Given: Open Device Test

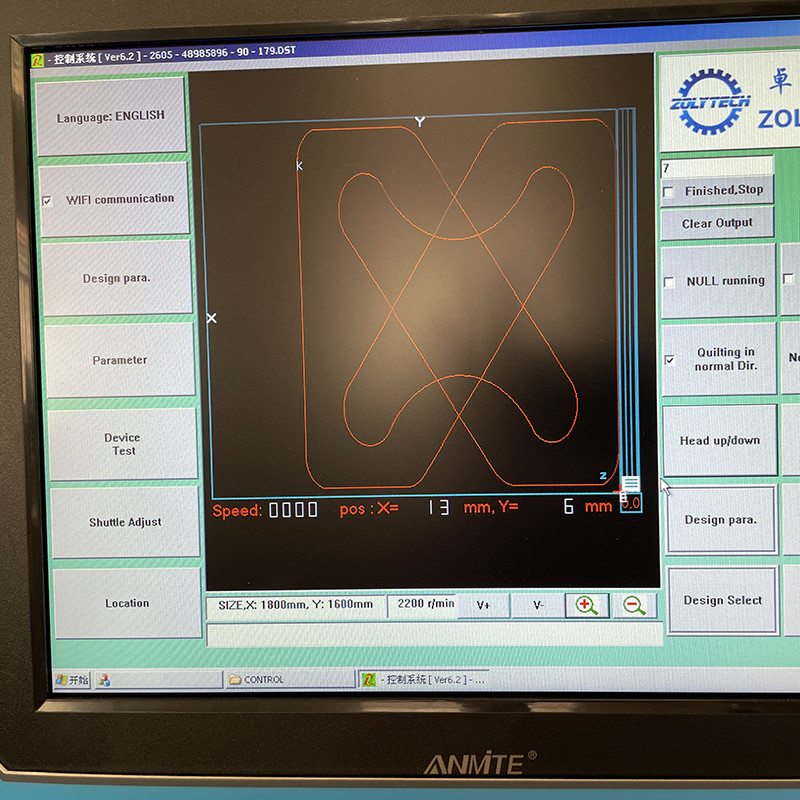Looking at the screenshot, I should [123, 444].
